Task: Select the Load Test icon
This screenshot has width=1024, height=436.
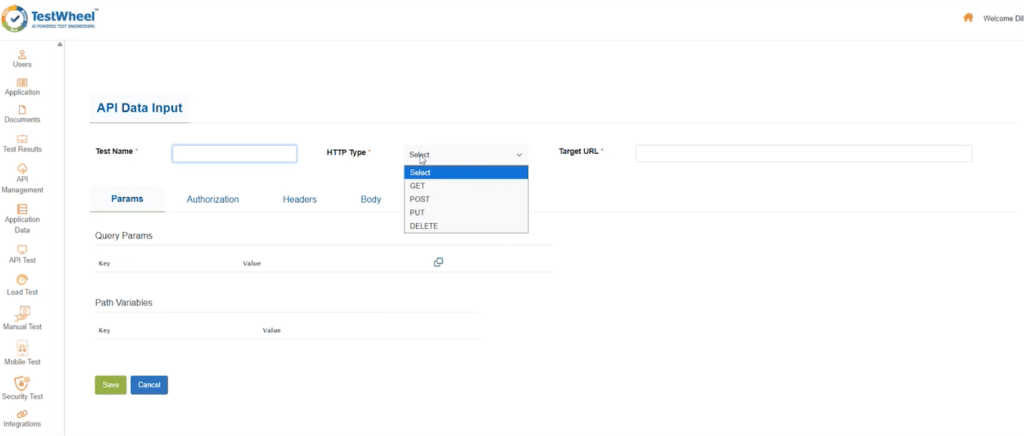Action: (x=22, y=280)
